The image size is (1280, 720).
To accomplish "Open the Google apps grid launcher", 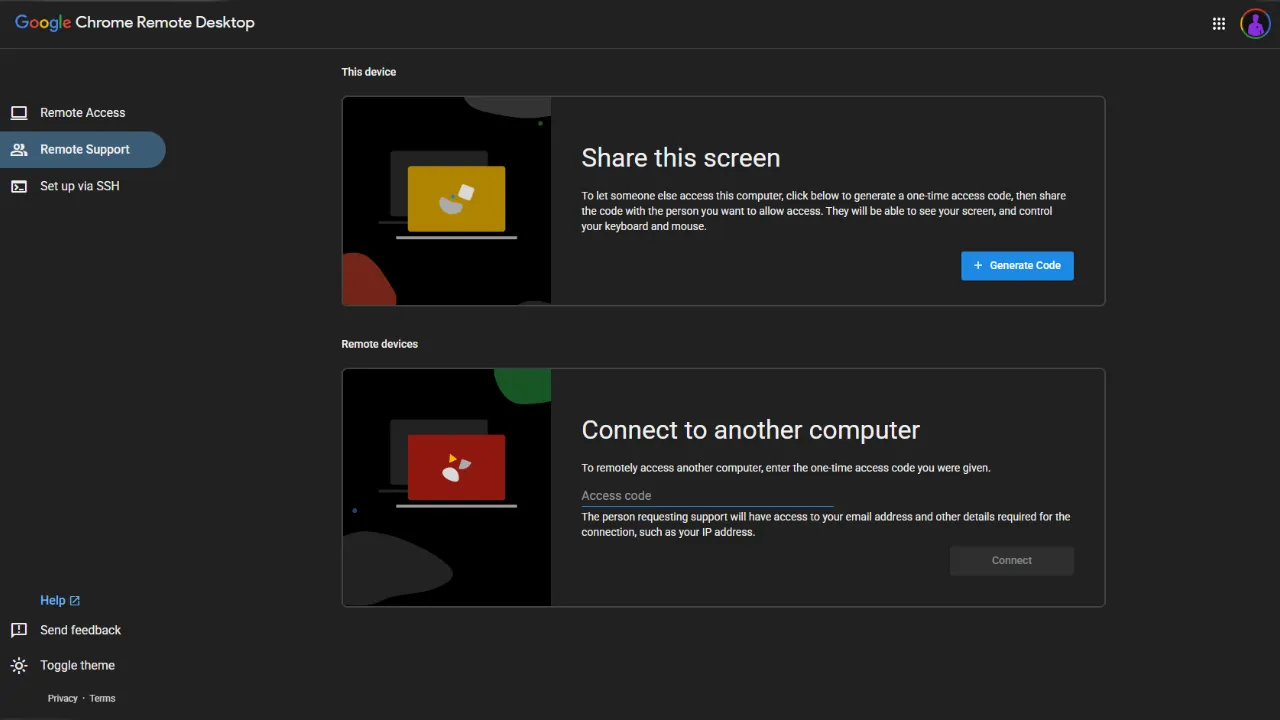I will tap(1219, 24).
